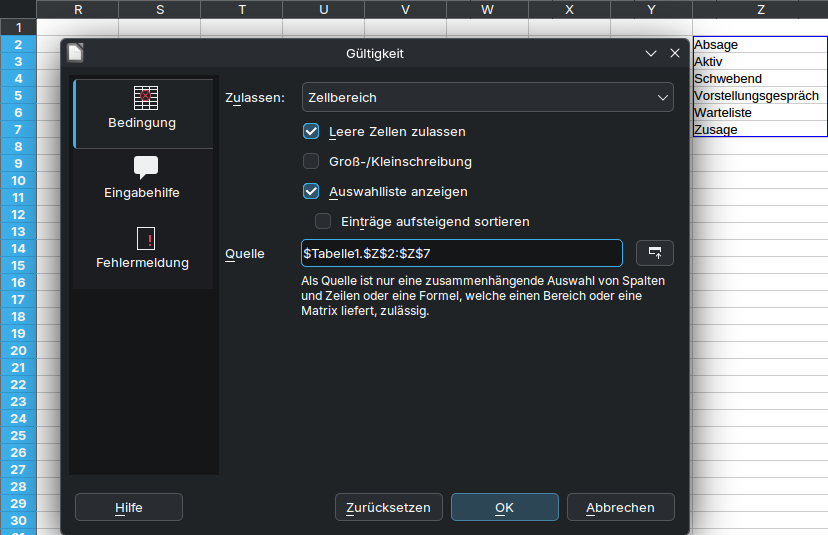
Task: Click the Bedingung grid icon
Action: [x=146, y=98]
